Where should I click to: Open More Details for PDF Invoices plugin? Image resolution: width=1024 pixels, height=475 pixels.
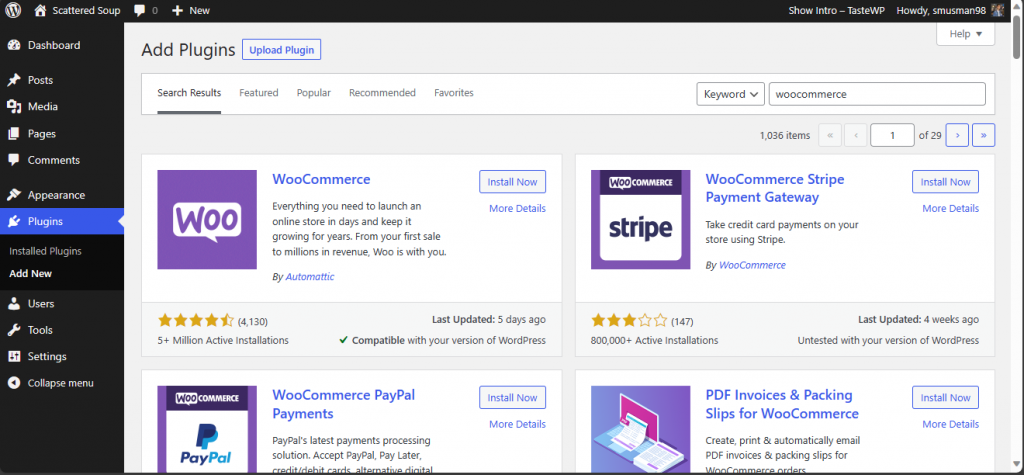coord(950,424)
